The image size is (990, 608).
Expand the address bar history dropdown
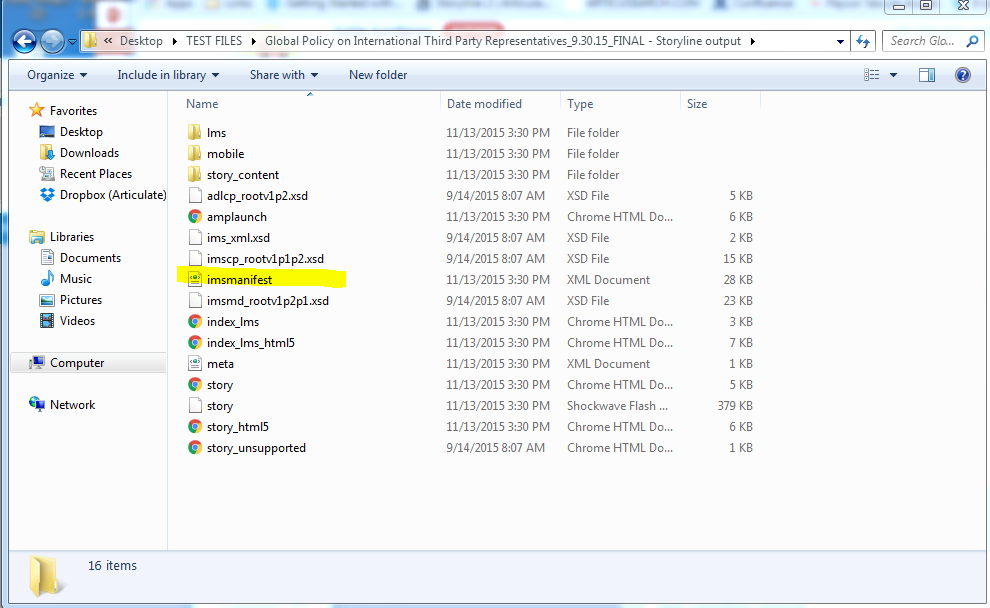pos(840,41)
